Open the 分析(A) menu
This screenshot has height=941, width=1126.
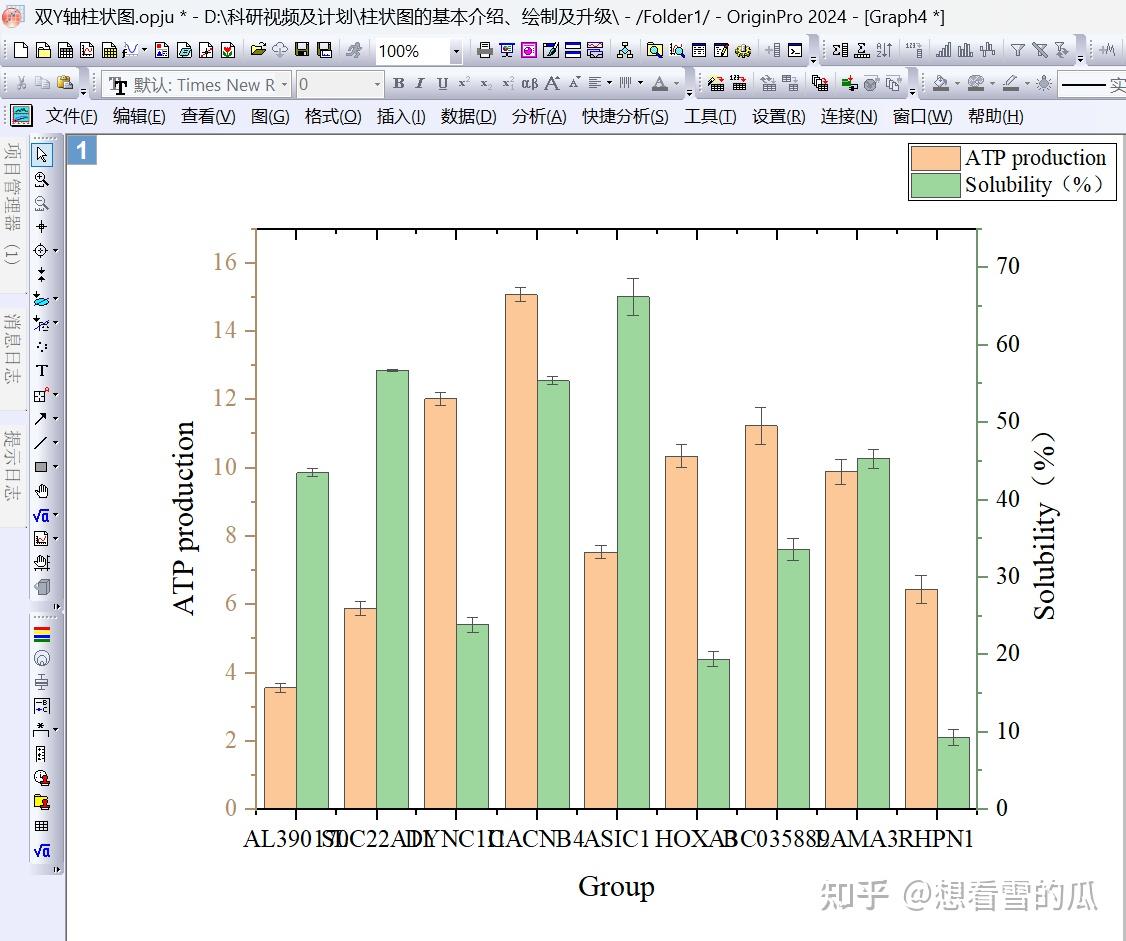(x=539, y=116)
